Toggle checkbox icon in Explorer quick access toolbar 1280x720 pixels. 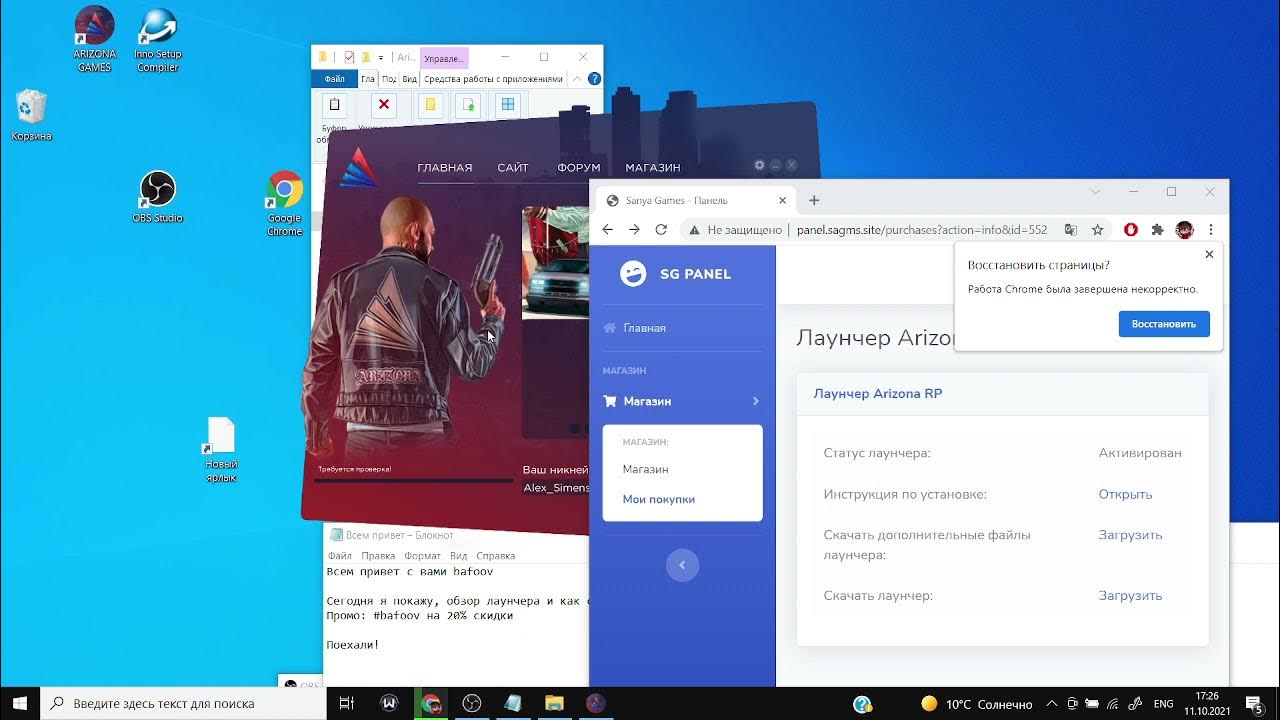349,57
